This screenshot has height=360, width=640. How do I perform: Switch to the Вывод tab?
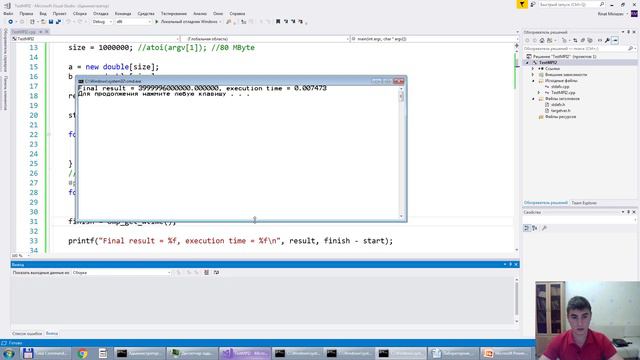pos(51,333)
